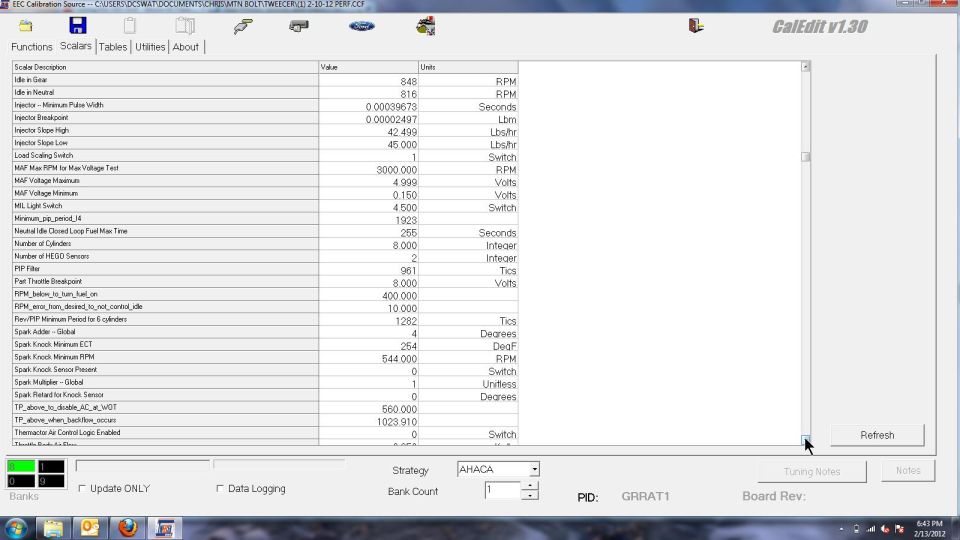Open the Utilities tab

[150, 47]
